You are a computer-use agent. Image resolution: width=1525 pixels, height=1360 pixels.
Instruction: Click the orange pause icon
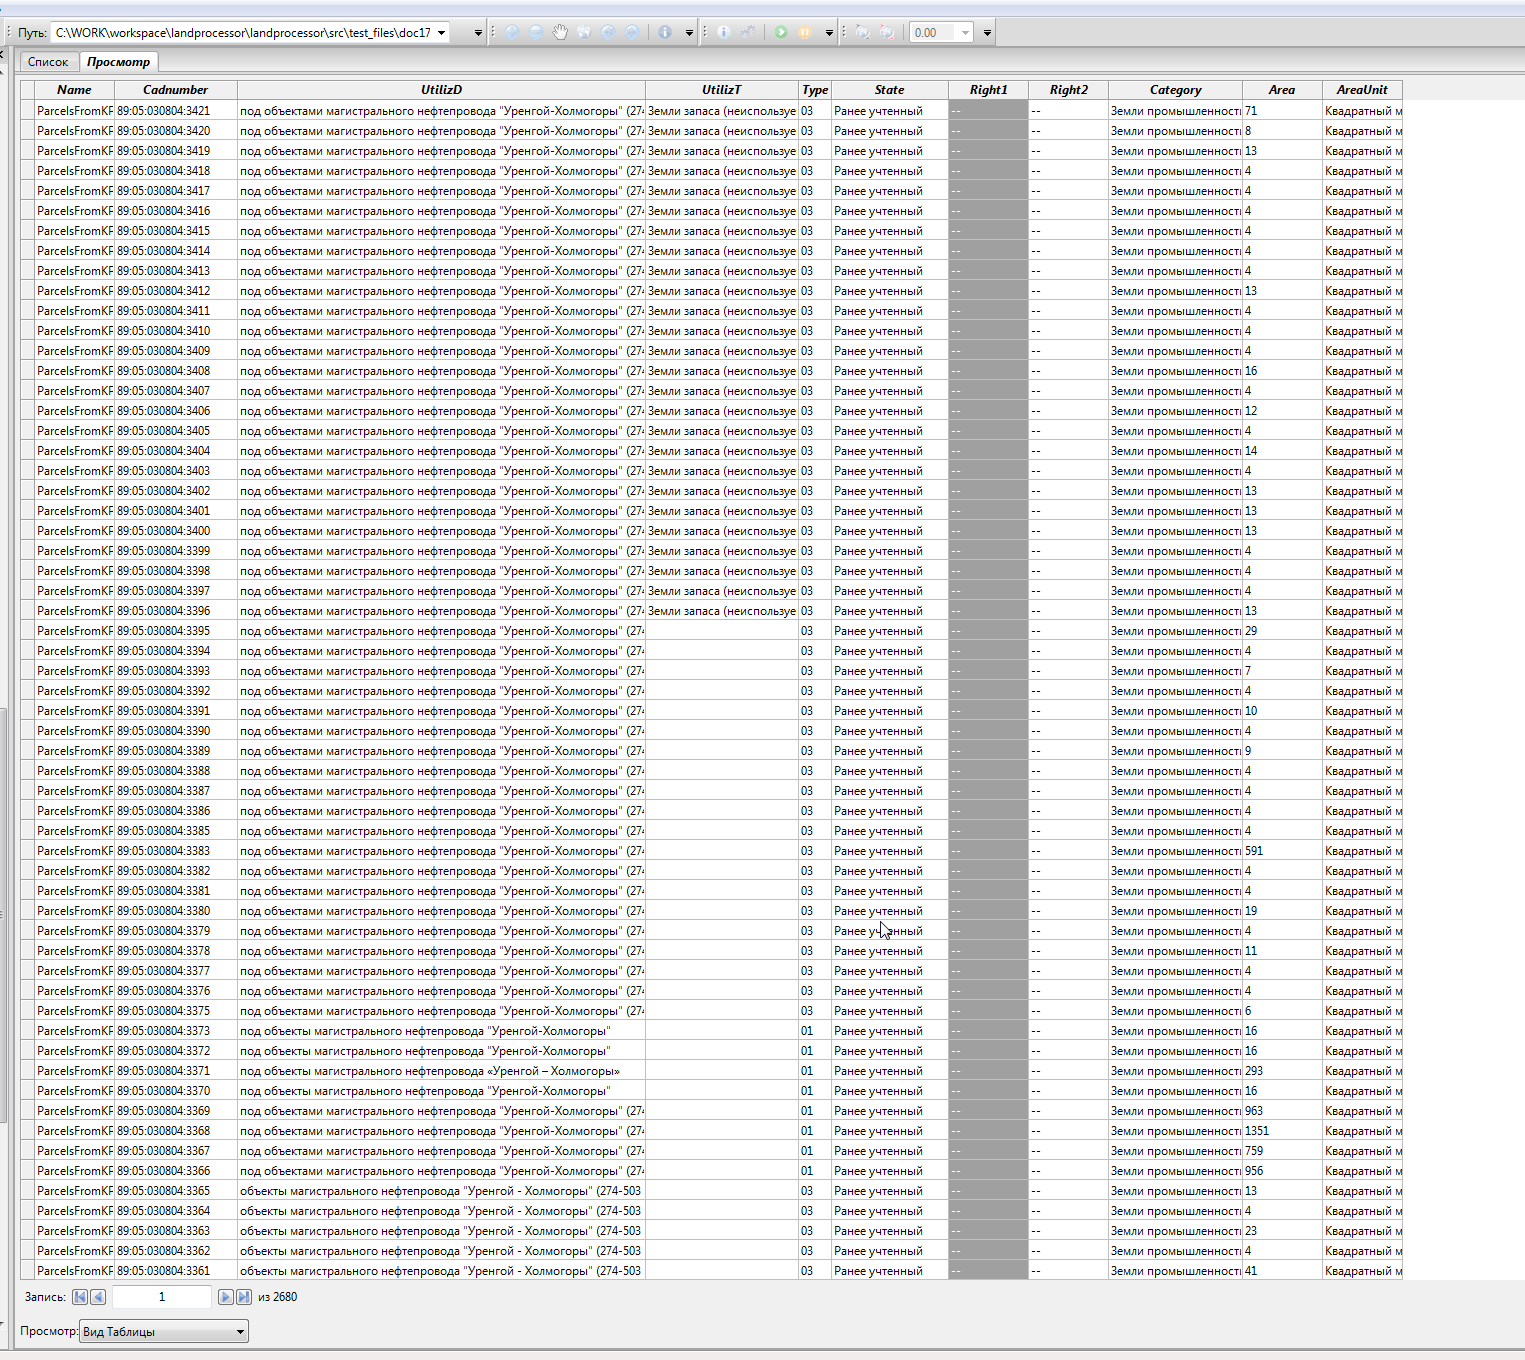pos(805,32)
